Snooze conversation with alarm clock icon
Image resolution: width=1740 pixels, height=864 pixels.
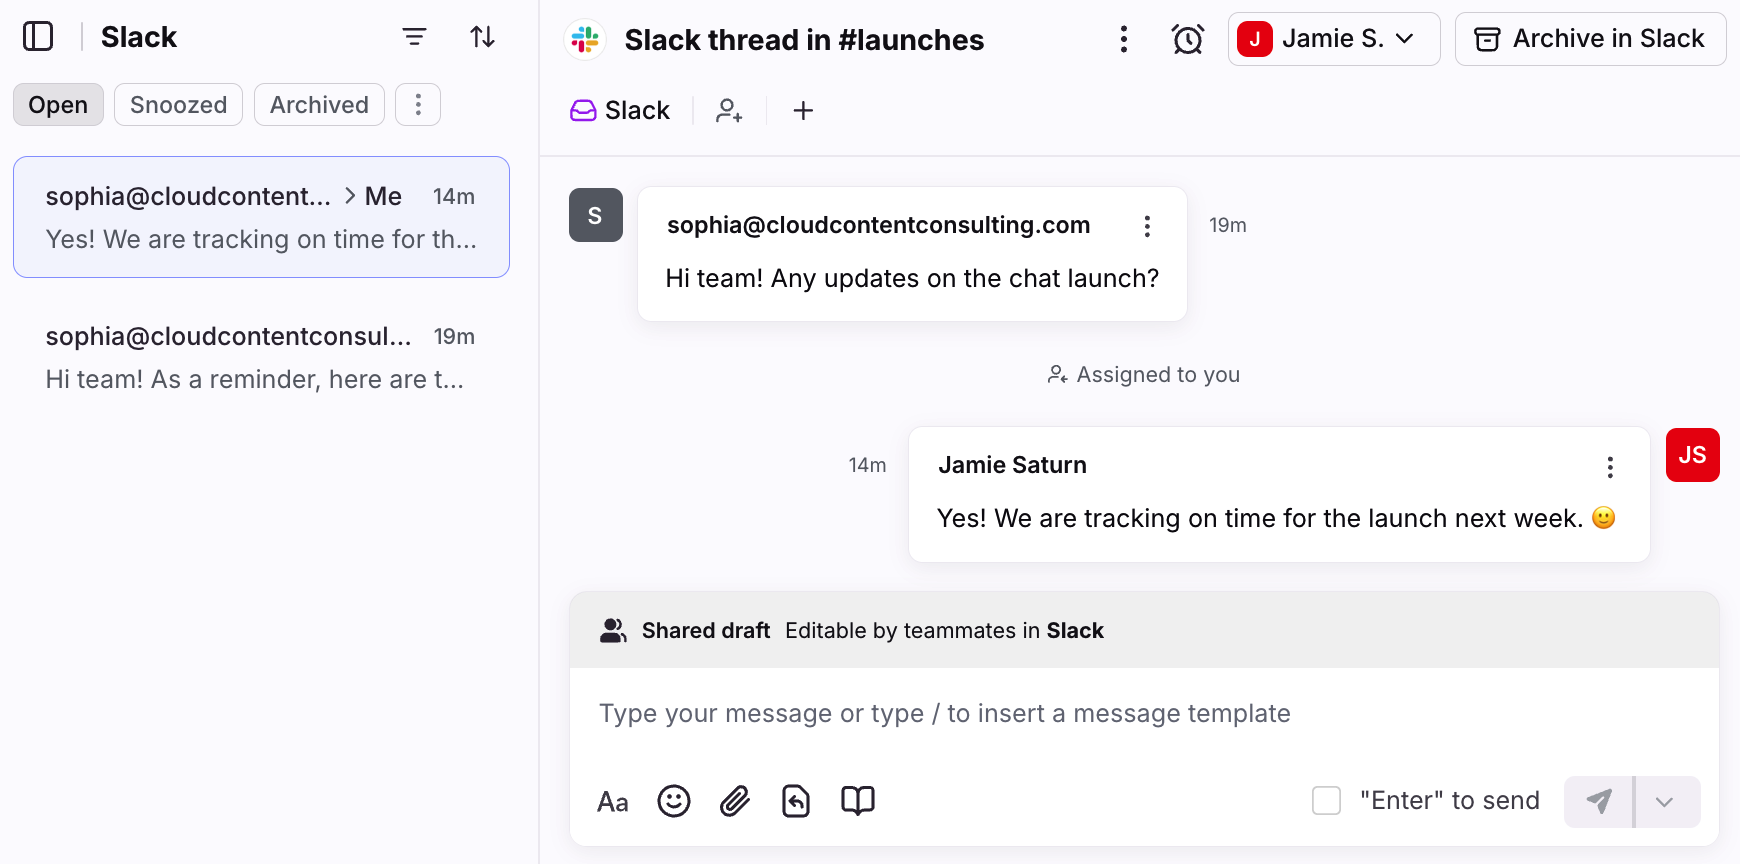[1187, 39]
